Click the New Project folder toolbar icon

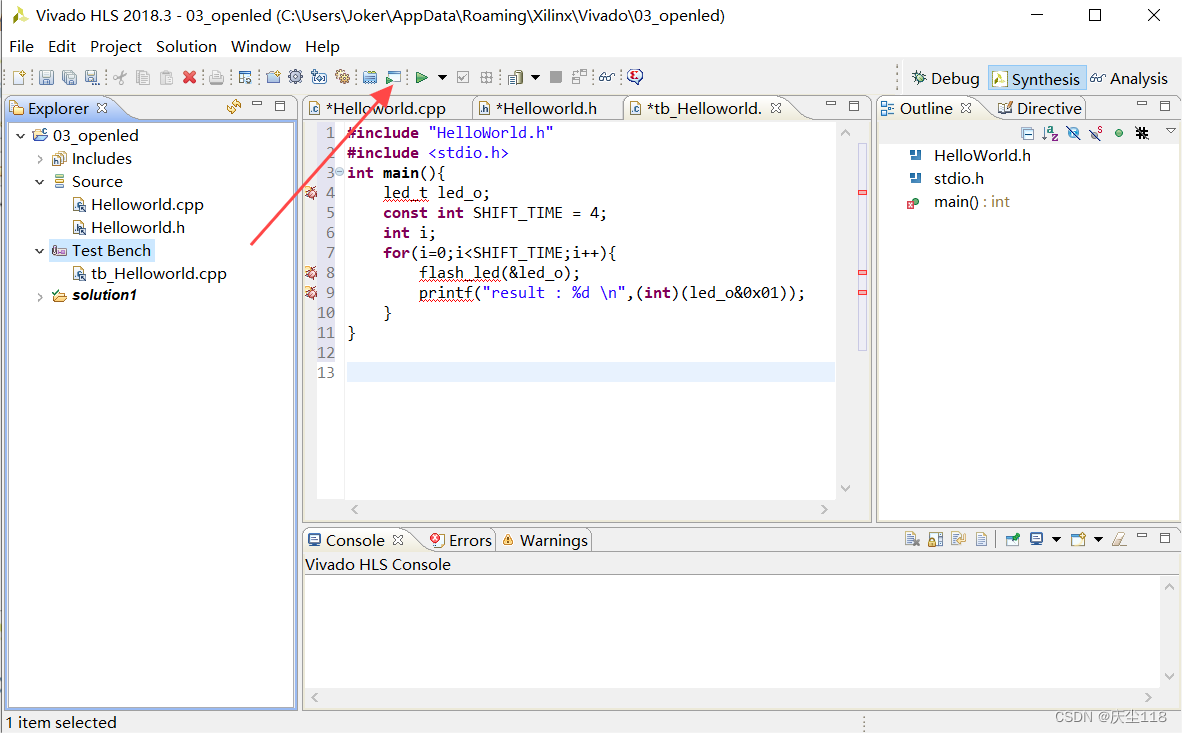coord(273,77)
